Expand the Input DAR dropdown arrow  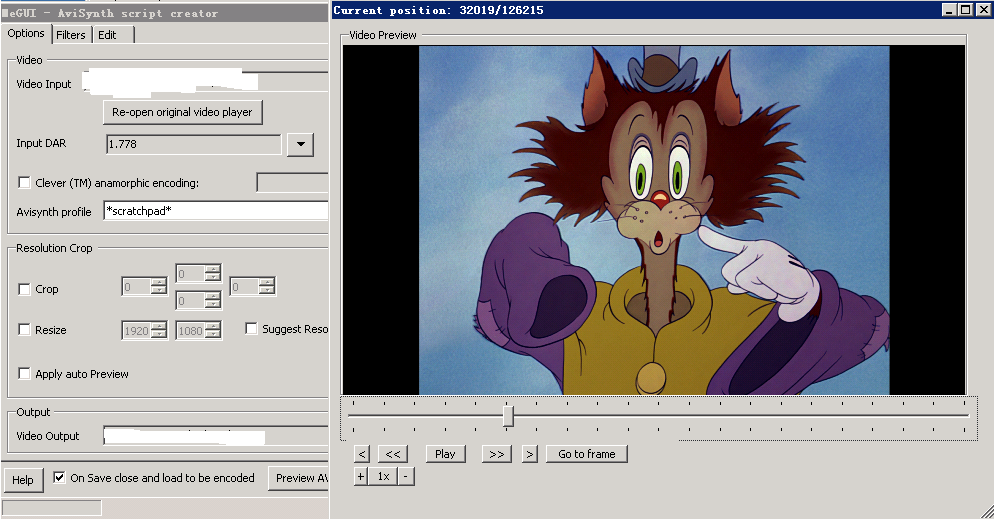(x=300, y=144)
